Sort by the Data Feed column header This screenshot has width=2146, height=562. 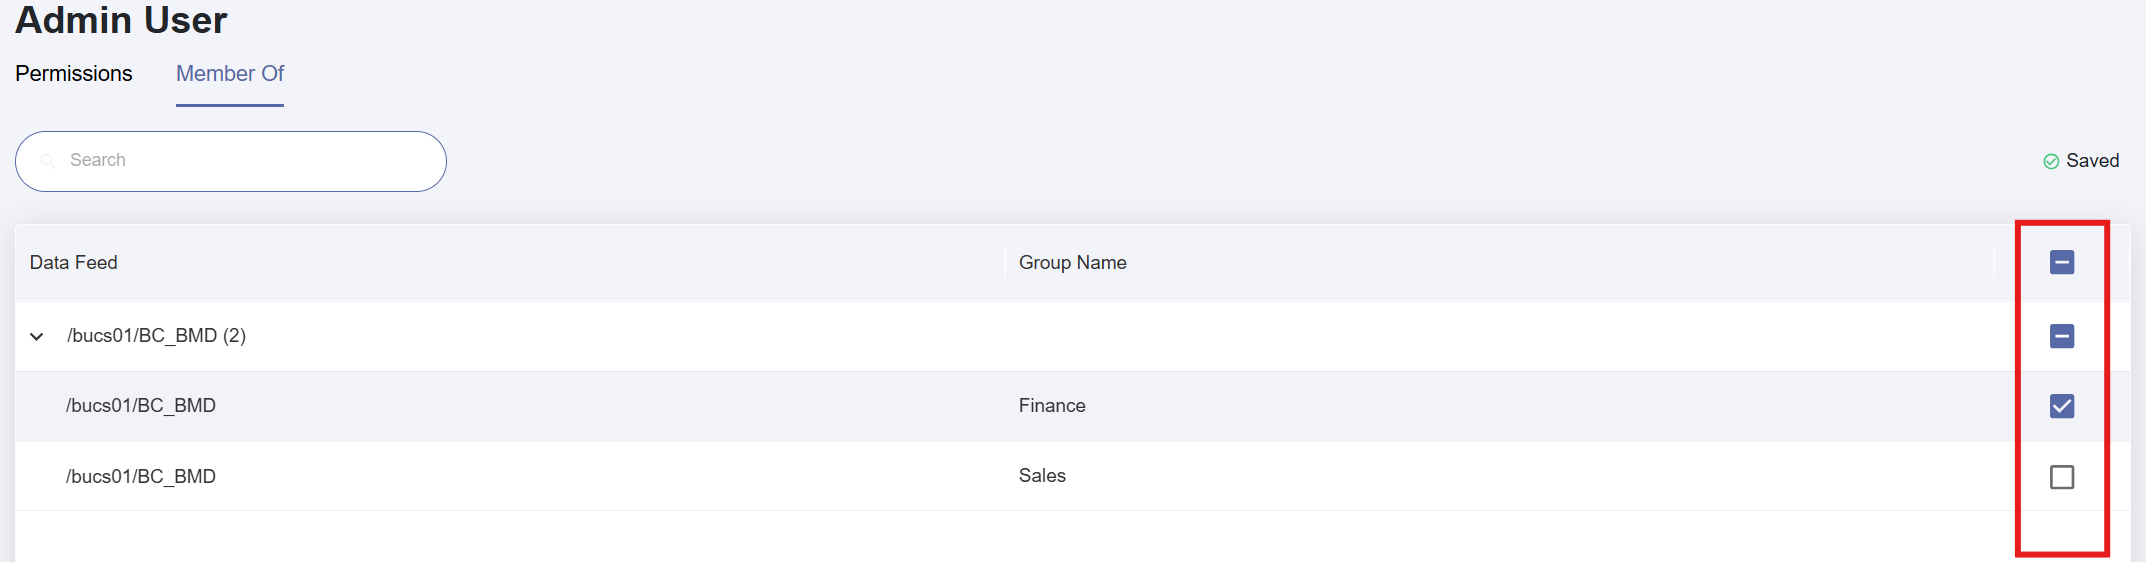[x=74, y=262]
